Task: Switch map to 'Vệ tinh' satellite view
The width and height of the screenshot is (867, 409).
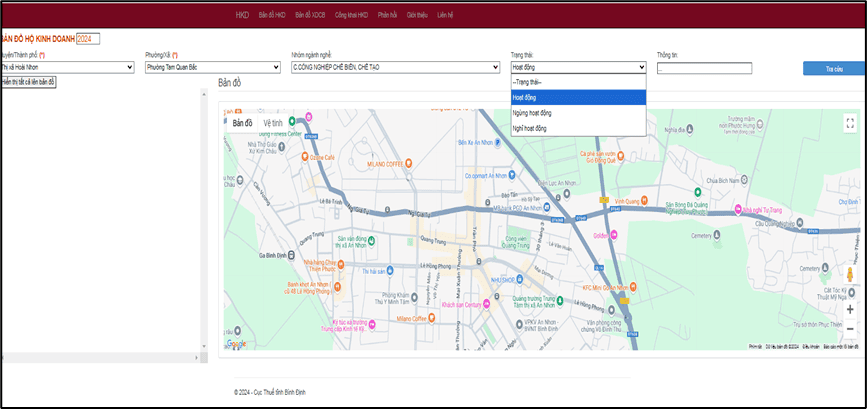Action: pos(273,123)
